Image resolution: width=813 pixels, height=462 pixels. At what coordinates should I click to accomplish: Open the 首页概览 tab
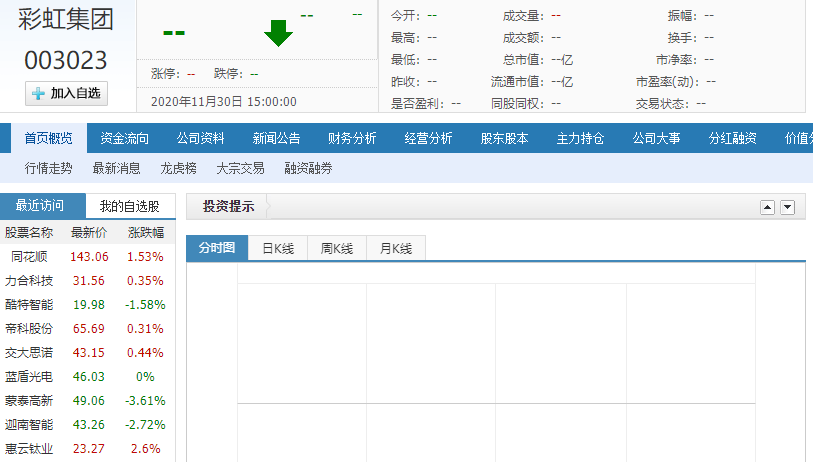(49, 138)
